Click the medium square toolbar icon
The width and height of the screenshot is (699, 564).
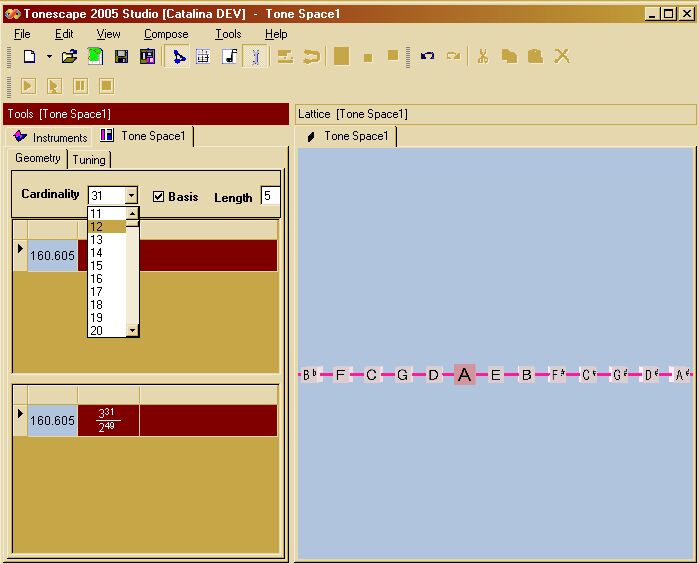click(x=393, y=55)
